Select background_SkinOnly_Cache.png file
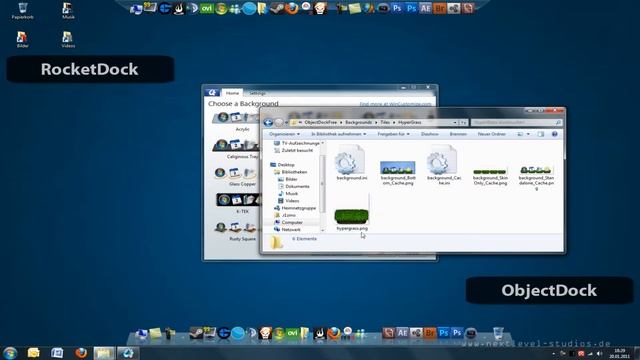Viewport: 640px width, 360px height. (490, 177)
